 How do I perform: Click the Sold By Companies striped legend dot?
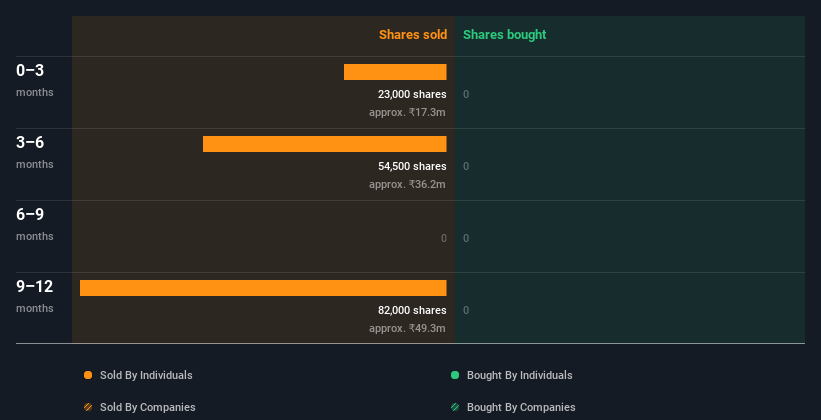pos(88,407)
